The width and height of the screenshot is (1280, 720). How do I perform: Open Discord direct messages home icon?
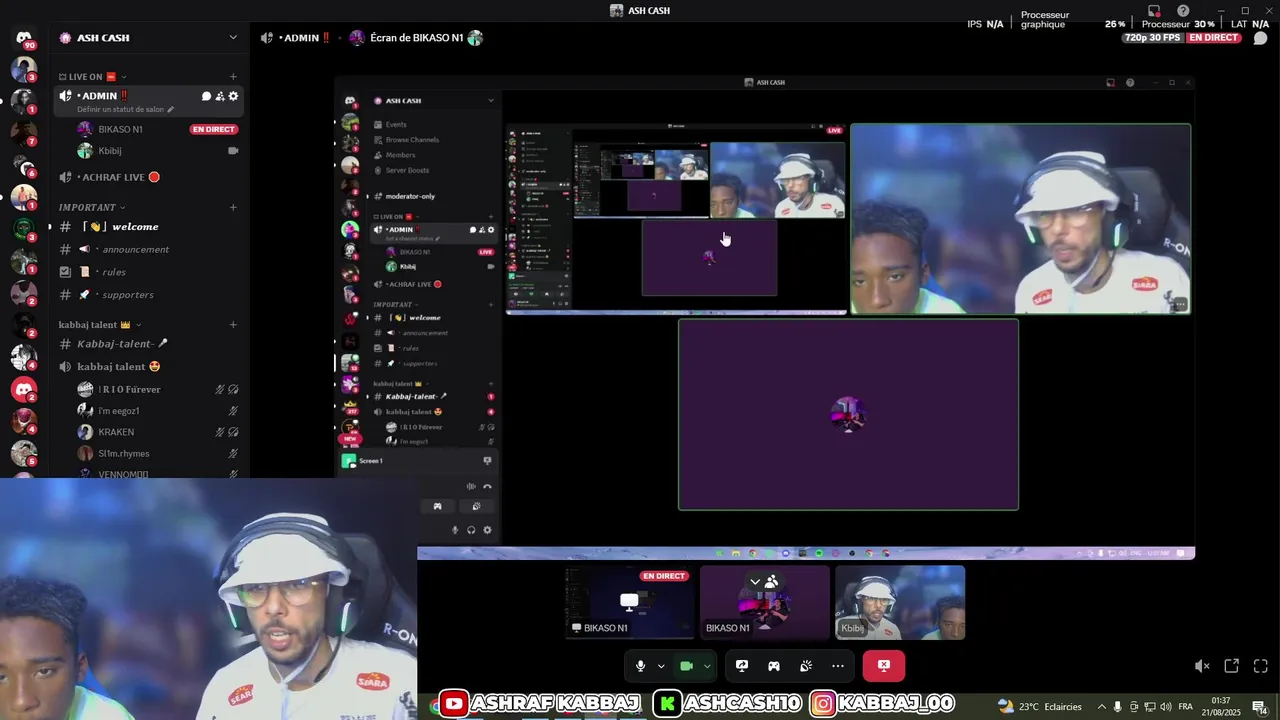pos(24,39)
